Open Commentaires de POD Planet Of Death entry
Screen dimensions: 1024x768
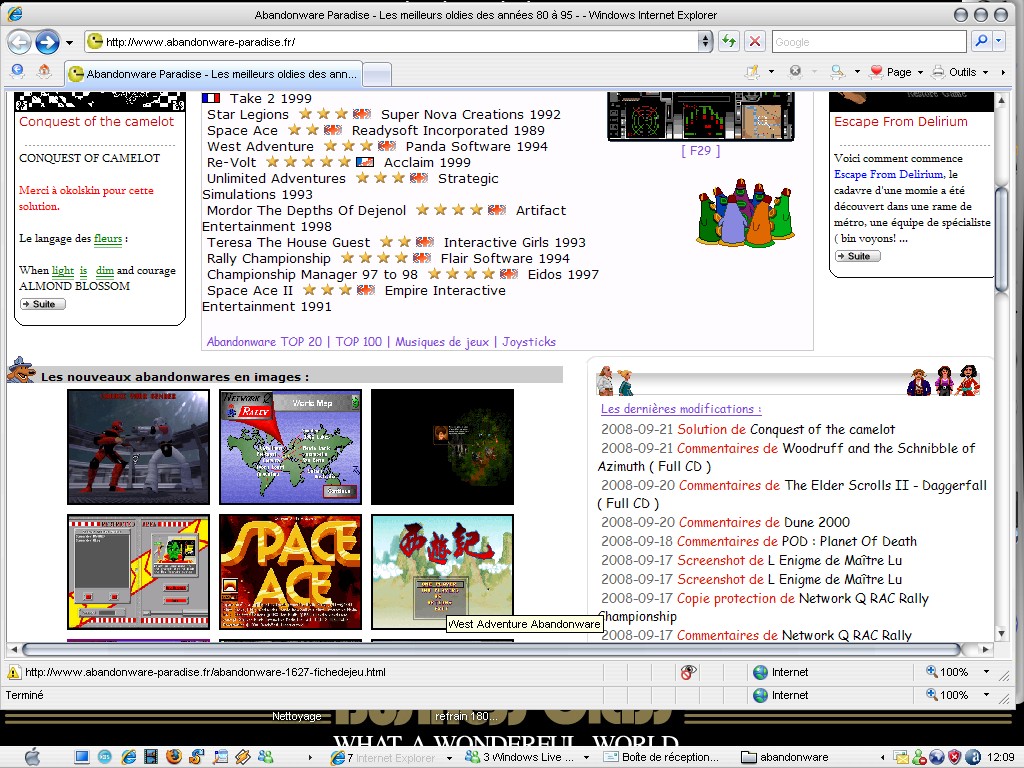coord(759,541)
